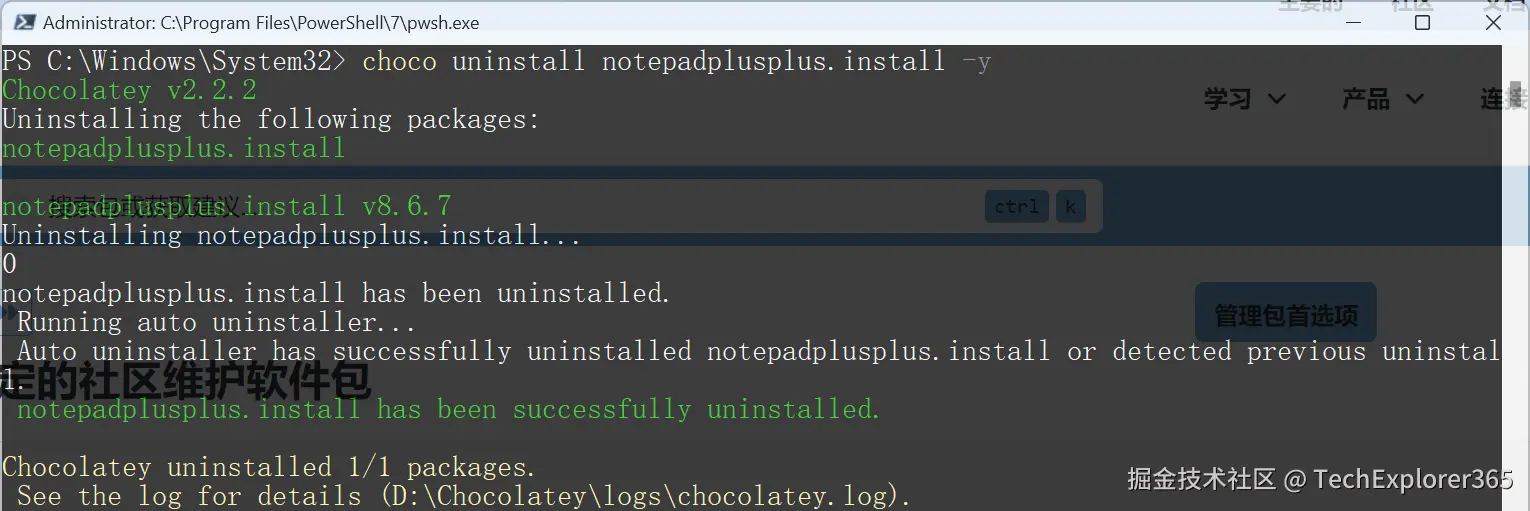Click the 'choco uninstall notepadplusplus.install -y' command line
Image resolution: width=1530 pixels, height=511 pixels.
(676, 61)
